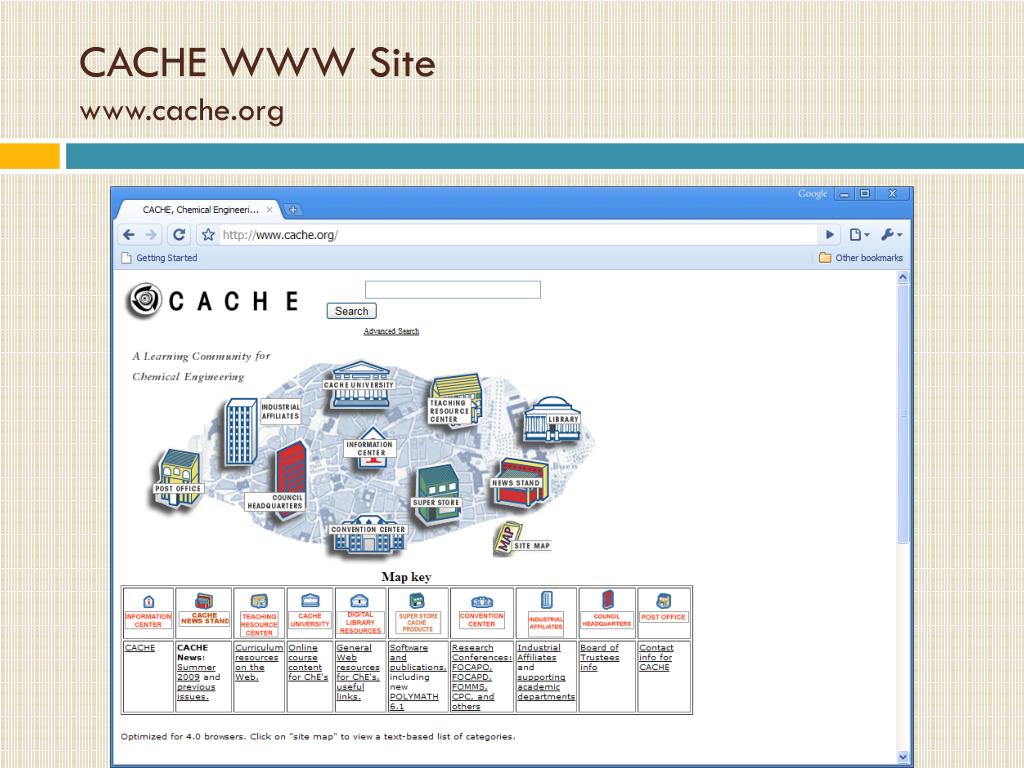Open POLYMATH 6.1 link

pos(414,701)
